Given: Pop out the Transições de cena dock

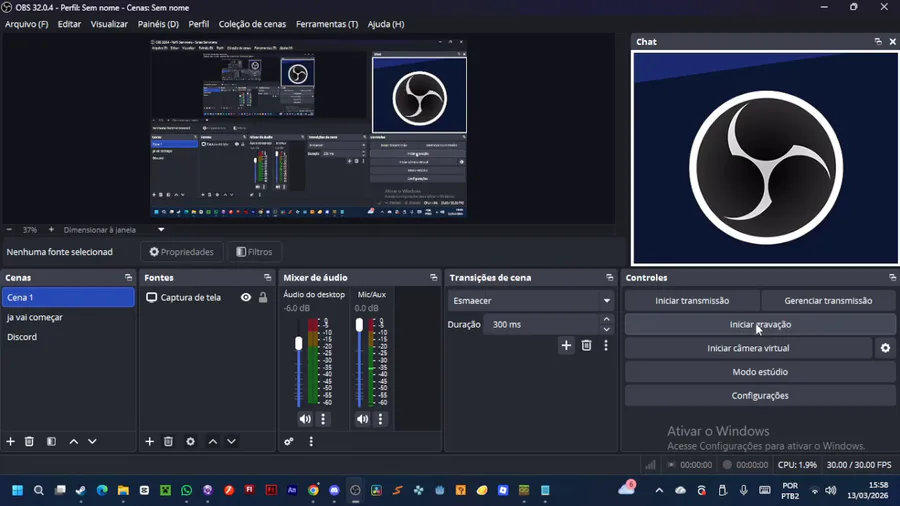Looking at the screenshot, I should tap(610, 278).
